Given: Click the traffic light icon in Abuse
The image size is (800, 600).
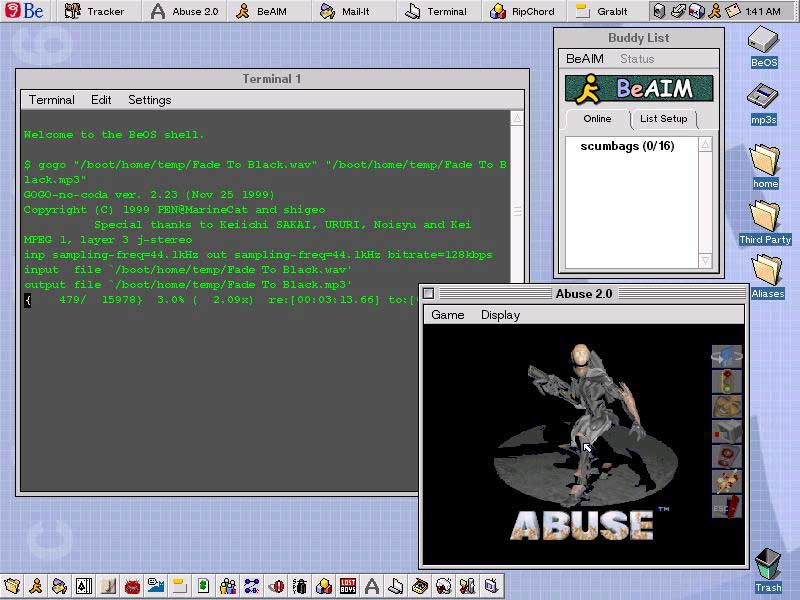Looking at the screenshot, I should tap(727, 381).
